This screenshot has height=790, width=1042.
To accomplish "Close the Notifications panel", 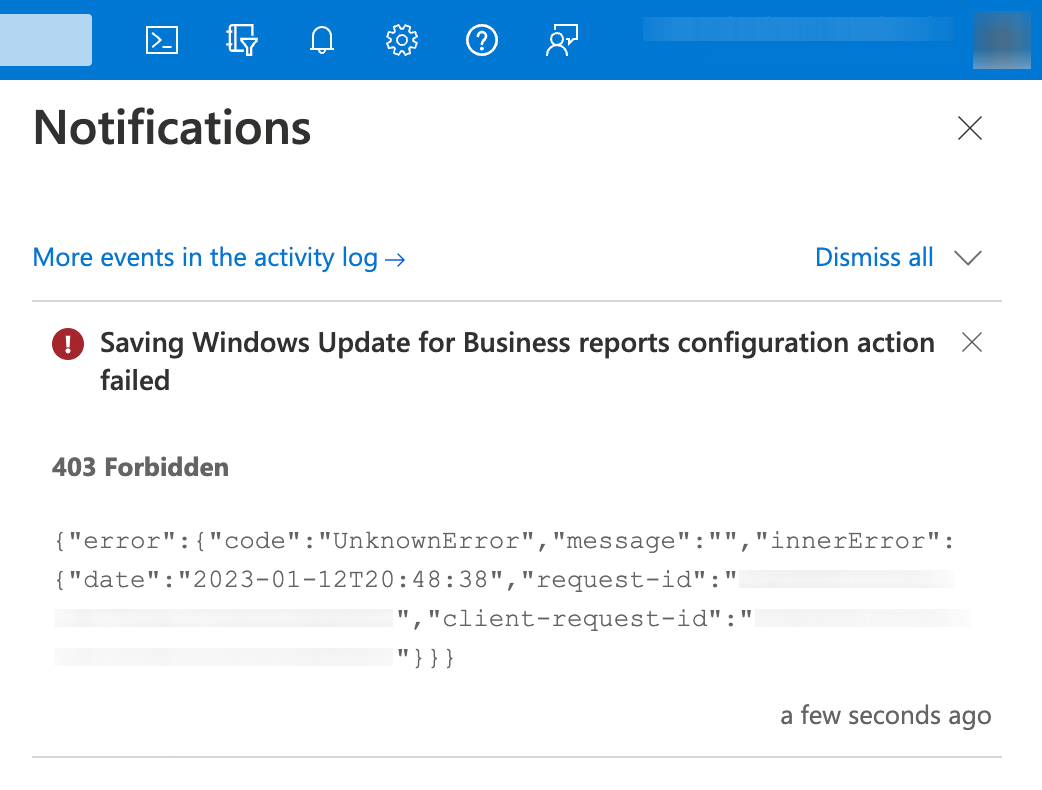I will [x=970, y=128].
